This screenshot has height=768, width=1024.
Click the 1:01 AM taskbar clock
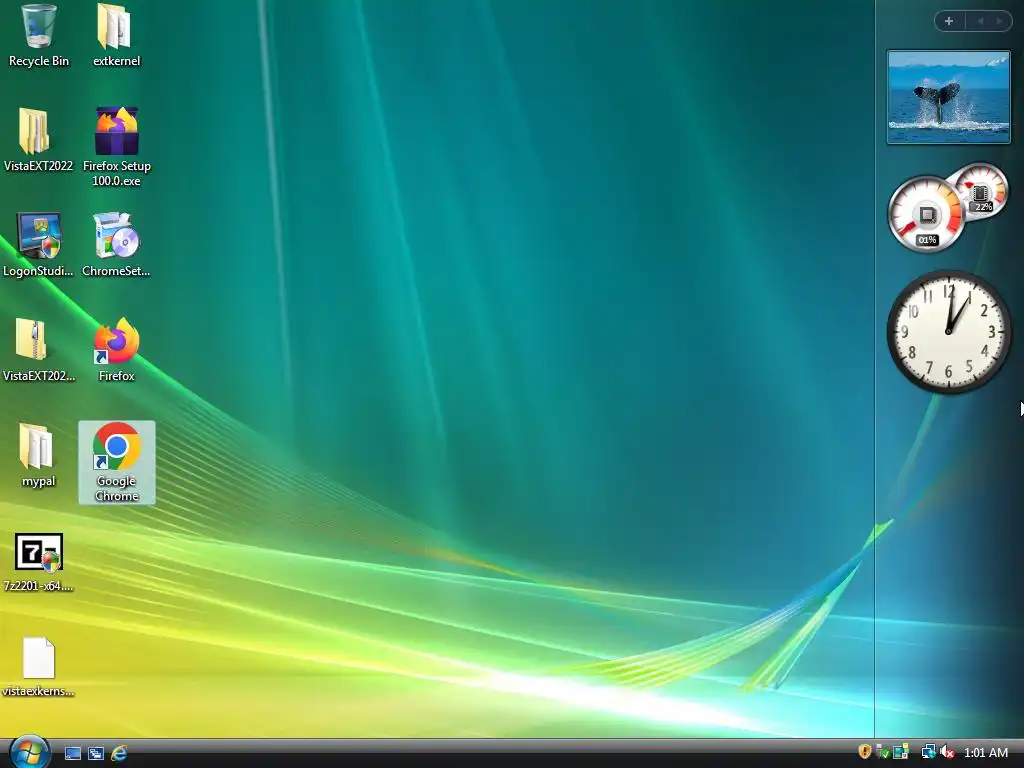[986, 753]
